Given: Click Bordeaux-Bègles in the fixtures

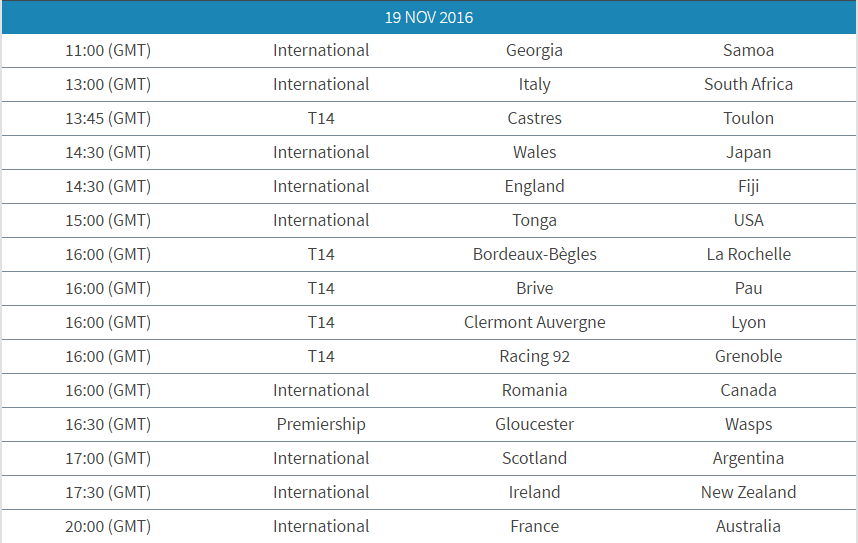Looking at the screenshot, I should [x=534, y=254].
